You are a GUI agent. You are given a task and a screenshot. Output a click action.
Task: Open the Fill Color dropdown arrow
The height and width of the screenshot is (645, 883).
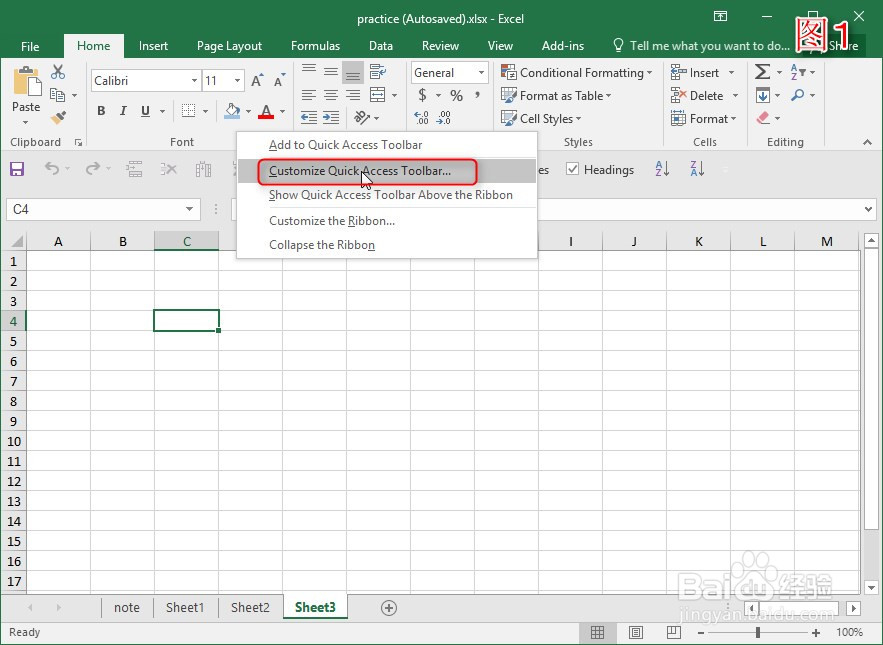[247, 111]
